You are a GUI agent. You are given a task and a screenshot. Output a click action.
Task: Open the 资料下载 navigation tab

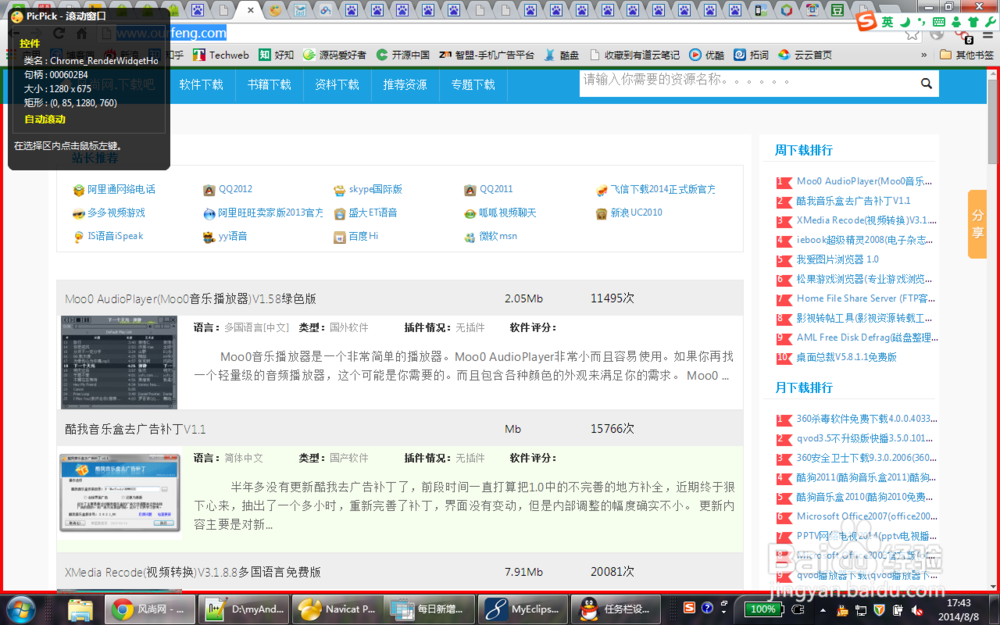point(337,84)
